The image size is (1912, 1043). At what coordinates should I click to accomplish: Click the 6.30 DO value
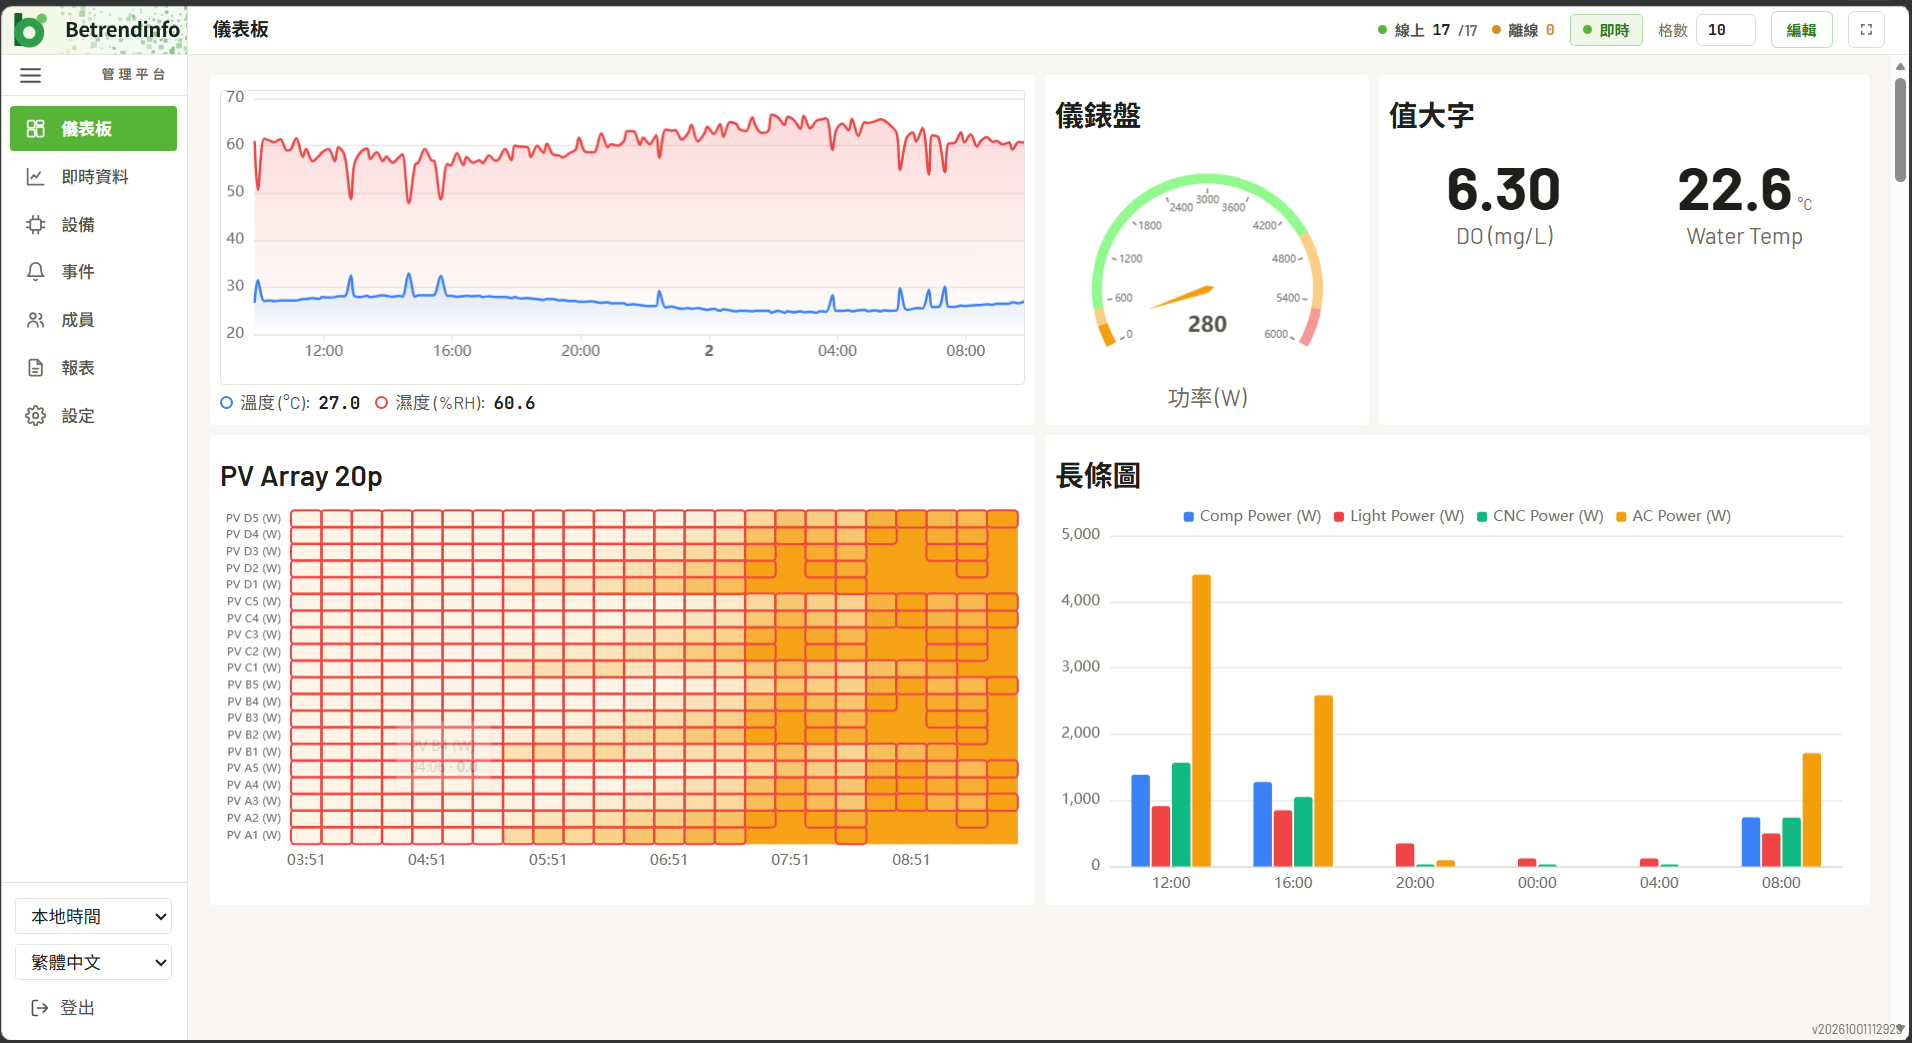coord(1503,190)
